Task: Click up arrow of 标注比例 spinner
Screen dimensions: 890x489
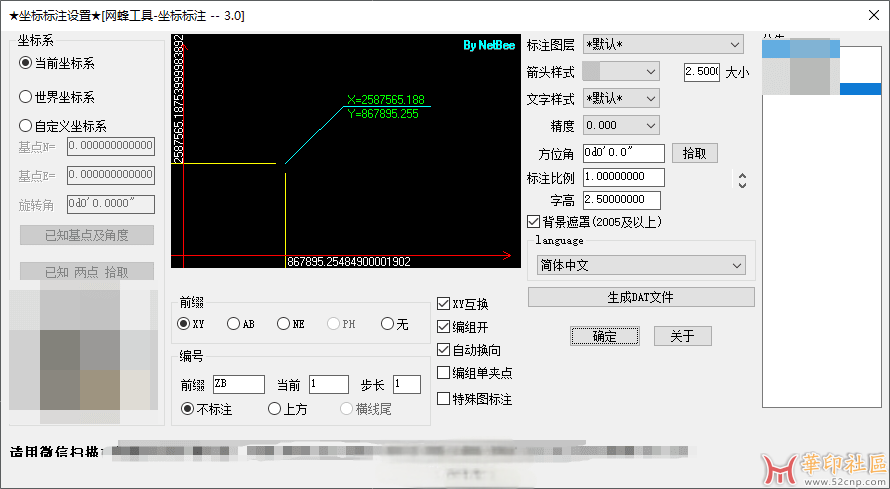Action: (x=742, y=175)
